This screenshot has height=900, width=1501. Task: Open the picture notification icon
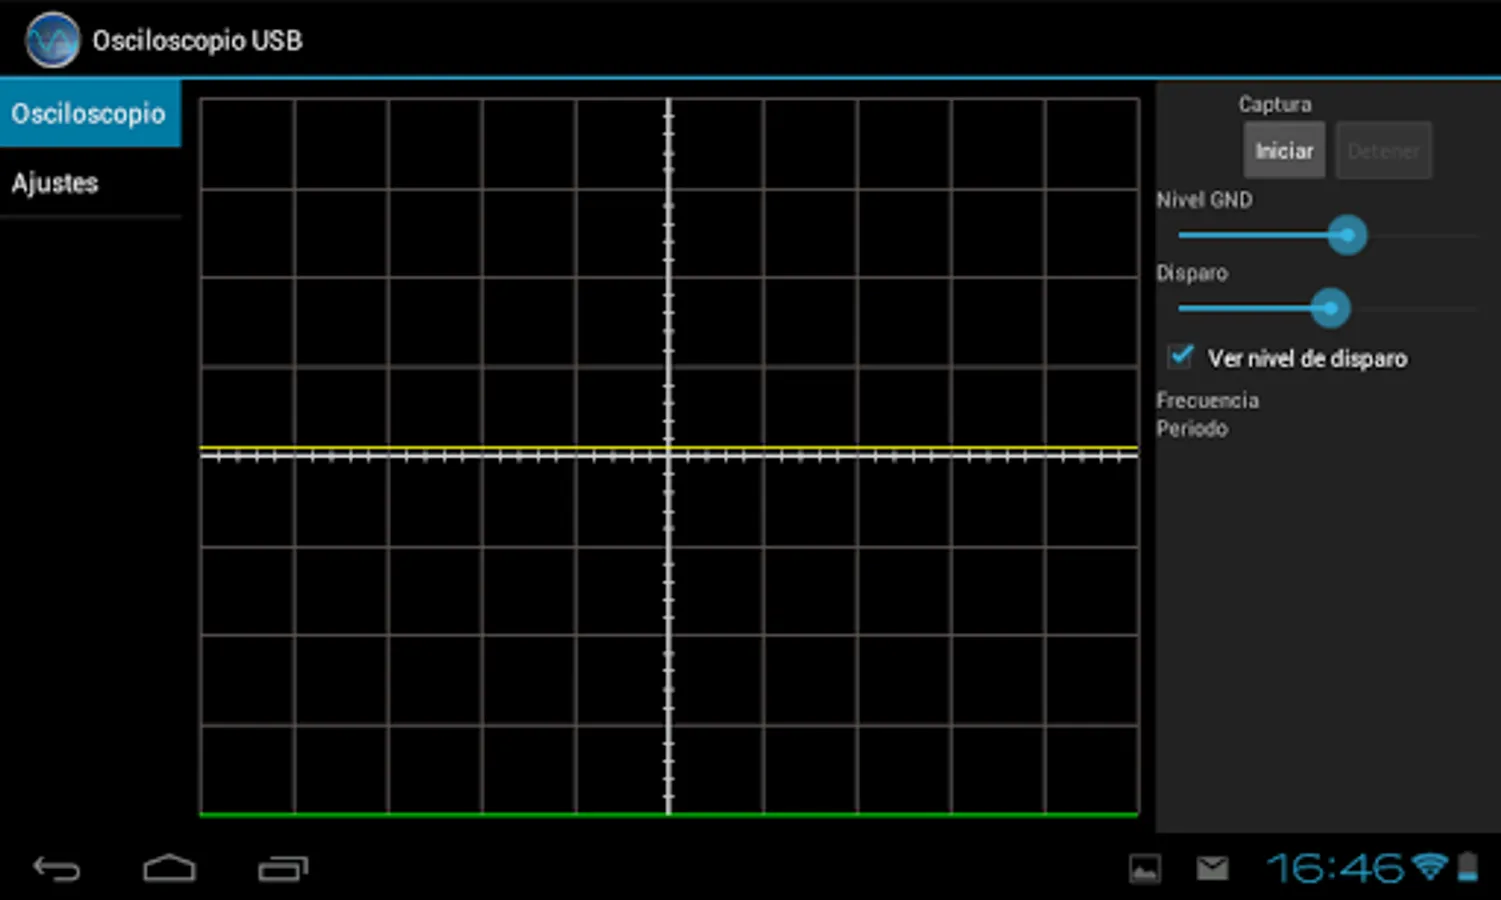1145,868
